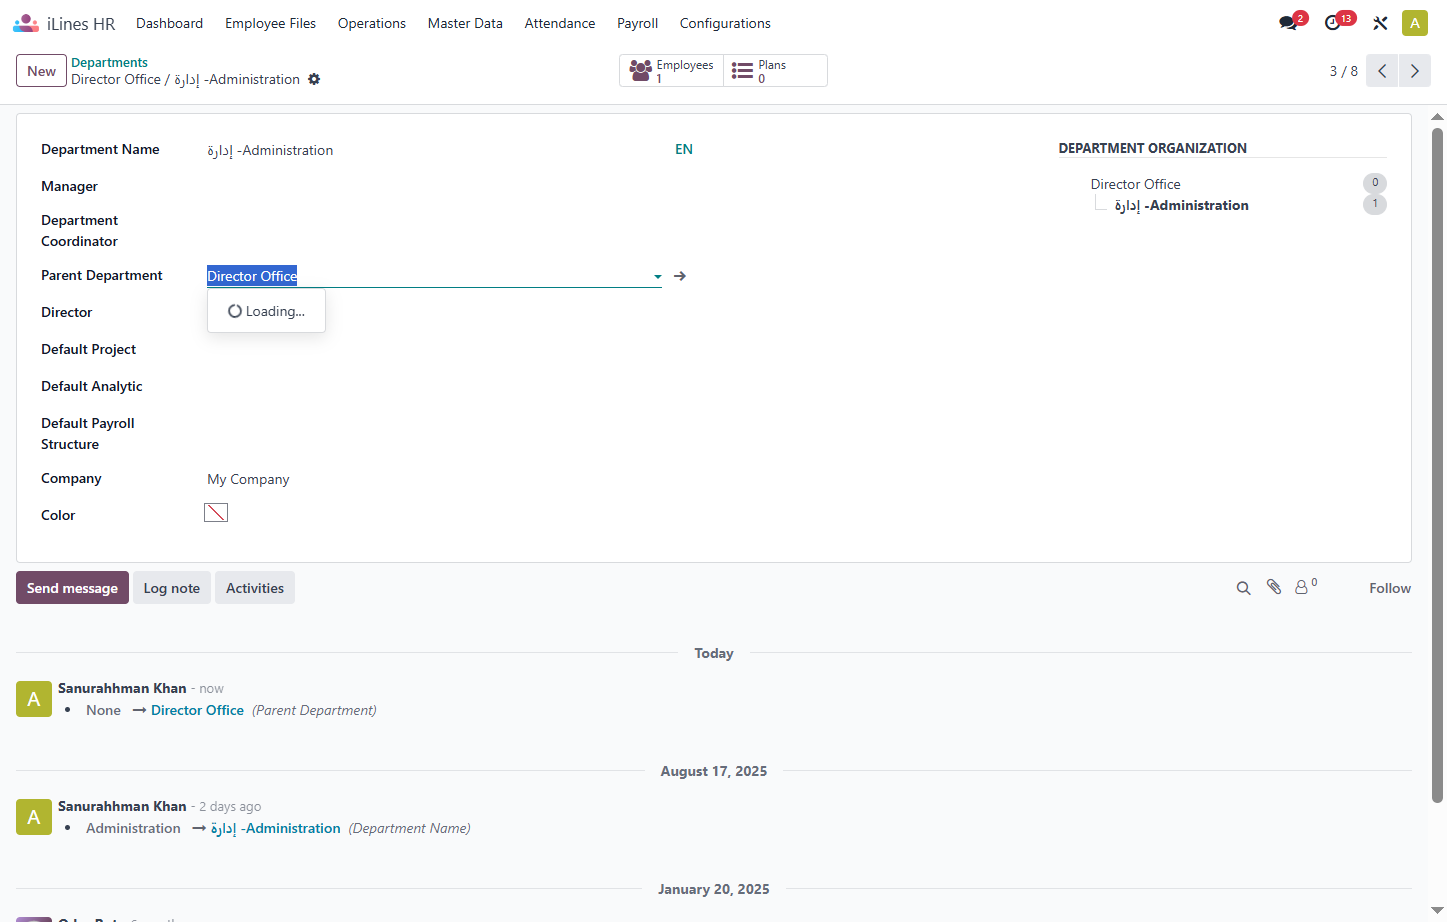1447x922 pixels.
Task: Open the Employee Files menu
Action: [x=270, y=23]
